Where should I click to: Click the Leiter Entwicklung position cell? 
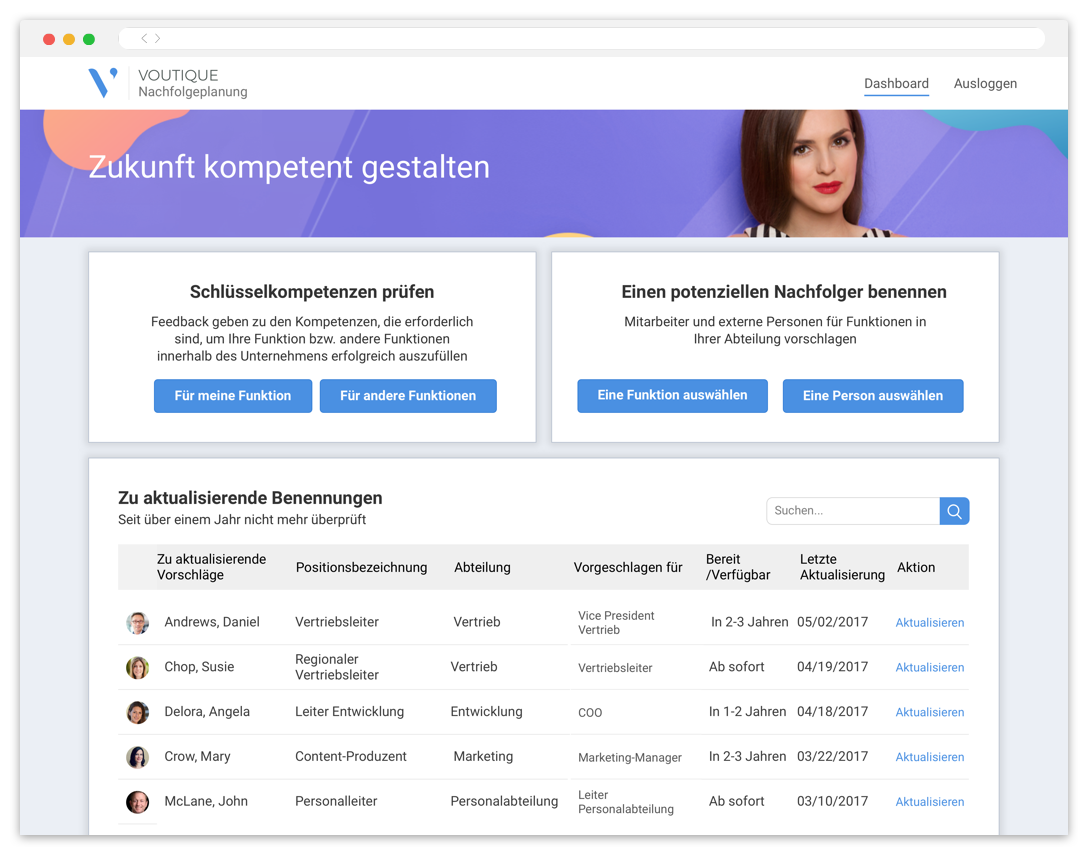(349, 712)
